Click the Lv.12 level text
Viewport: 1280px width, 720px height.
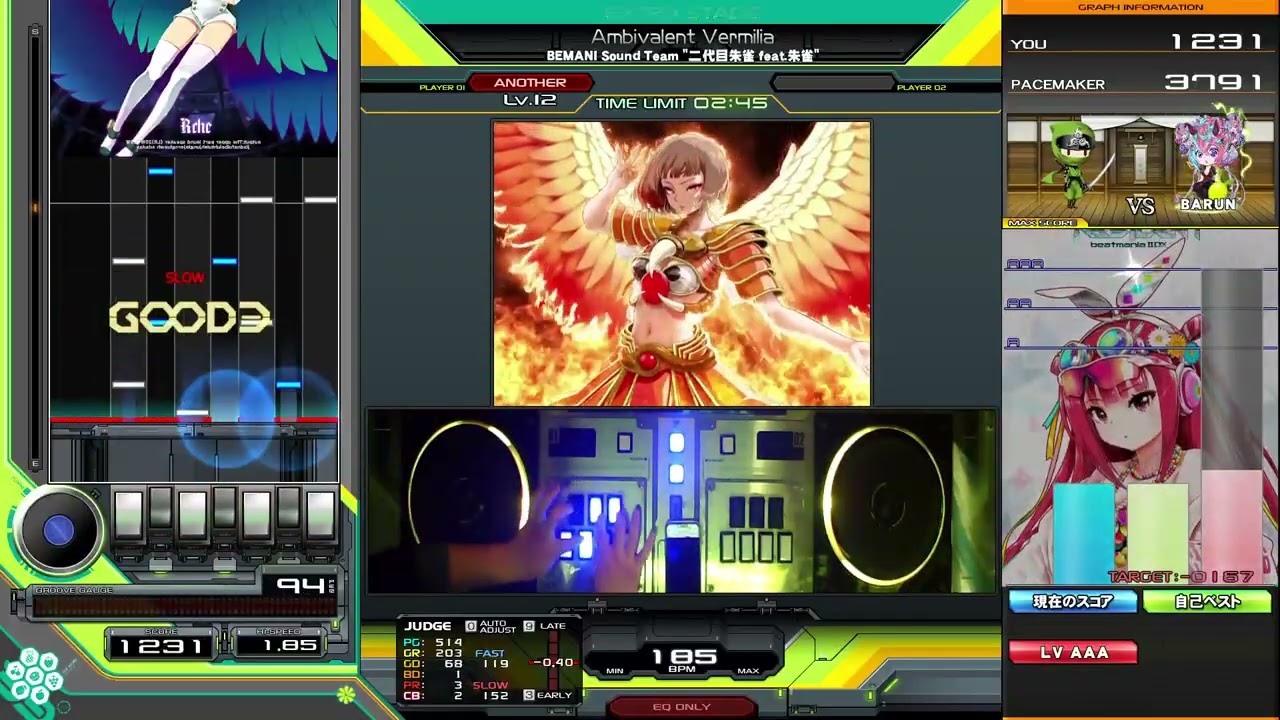[530, 100]
